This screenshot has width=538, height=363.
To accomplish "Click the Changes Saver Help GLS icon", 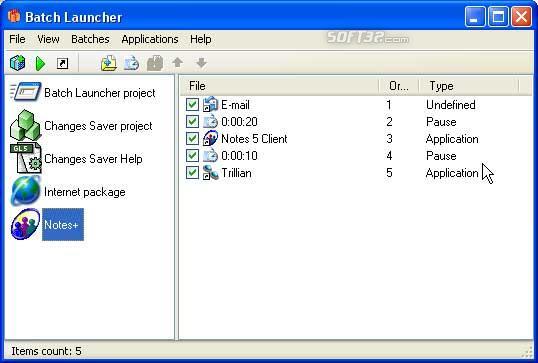I will (26, 158).
